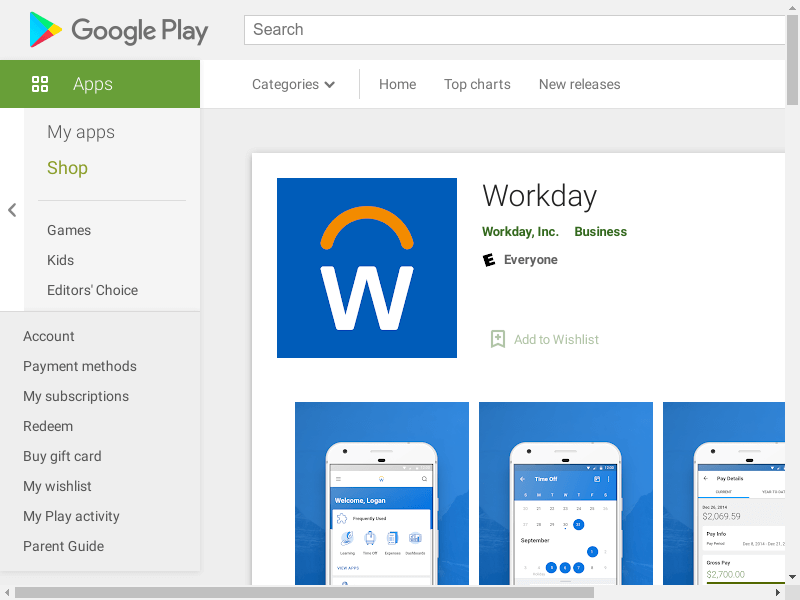Open My wishlist
Screen dimensions: 800x600
pos(57,486)
